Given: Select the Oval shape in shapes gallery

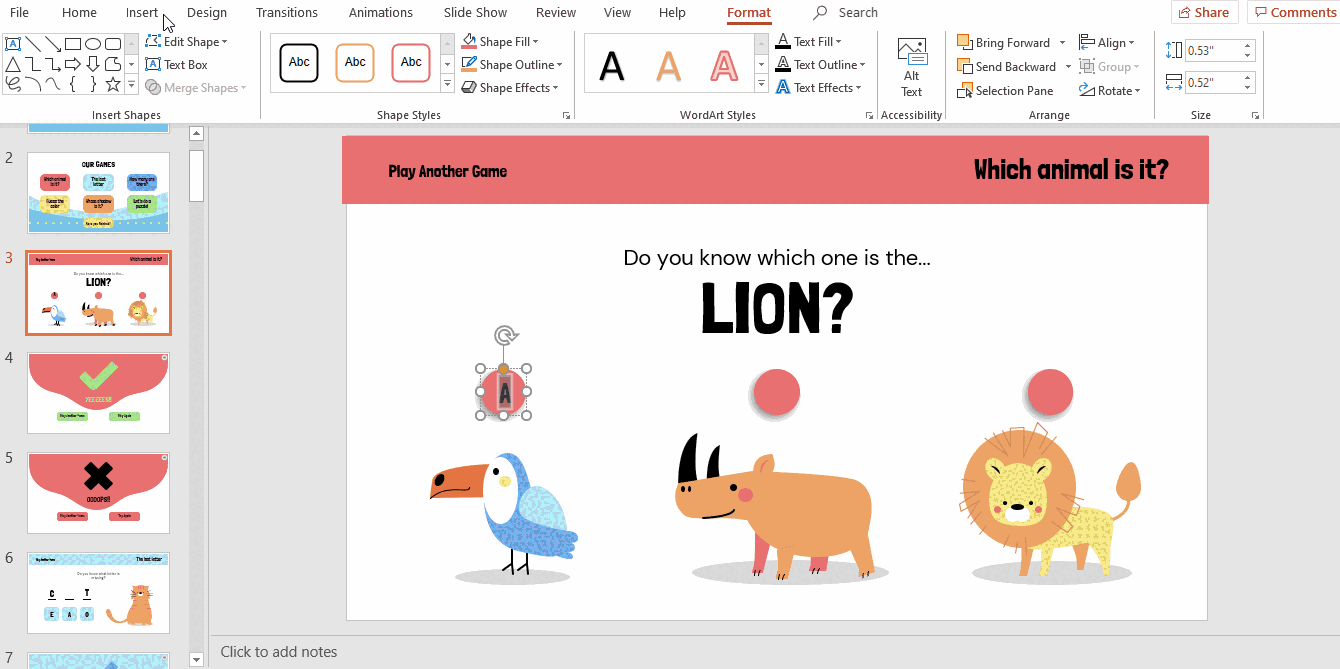Looking at the screenshot, I should 93,43.
